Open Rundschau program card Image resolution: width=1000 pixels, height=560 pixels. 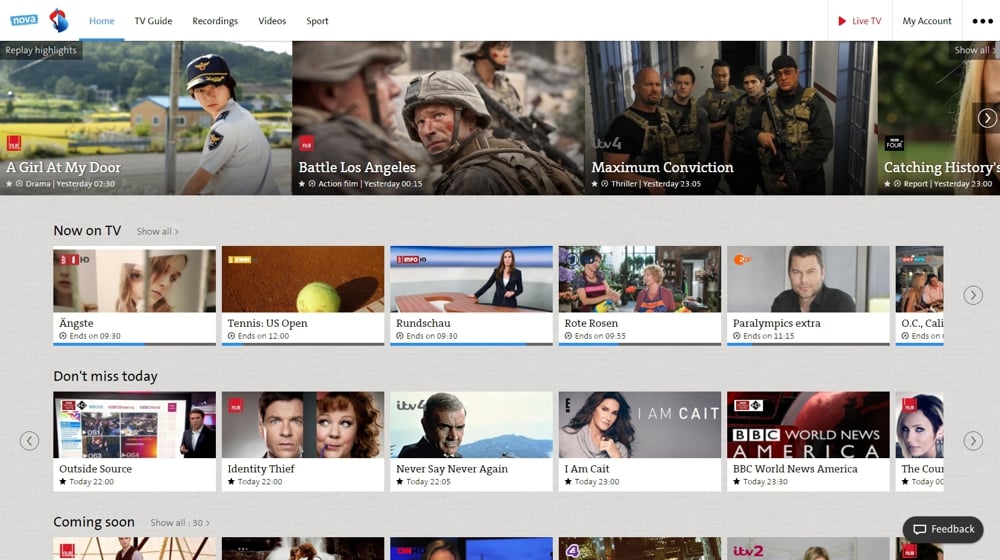point(471,296)
